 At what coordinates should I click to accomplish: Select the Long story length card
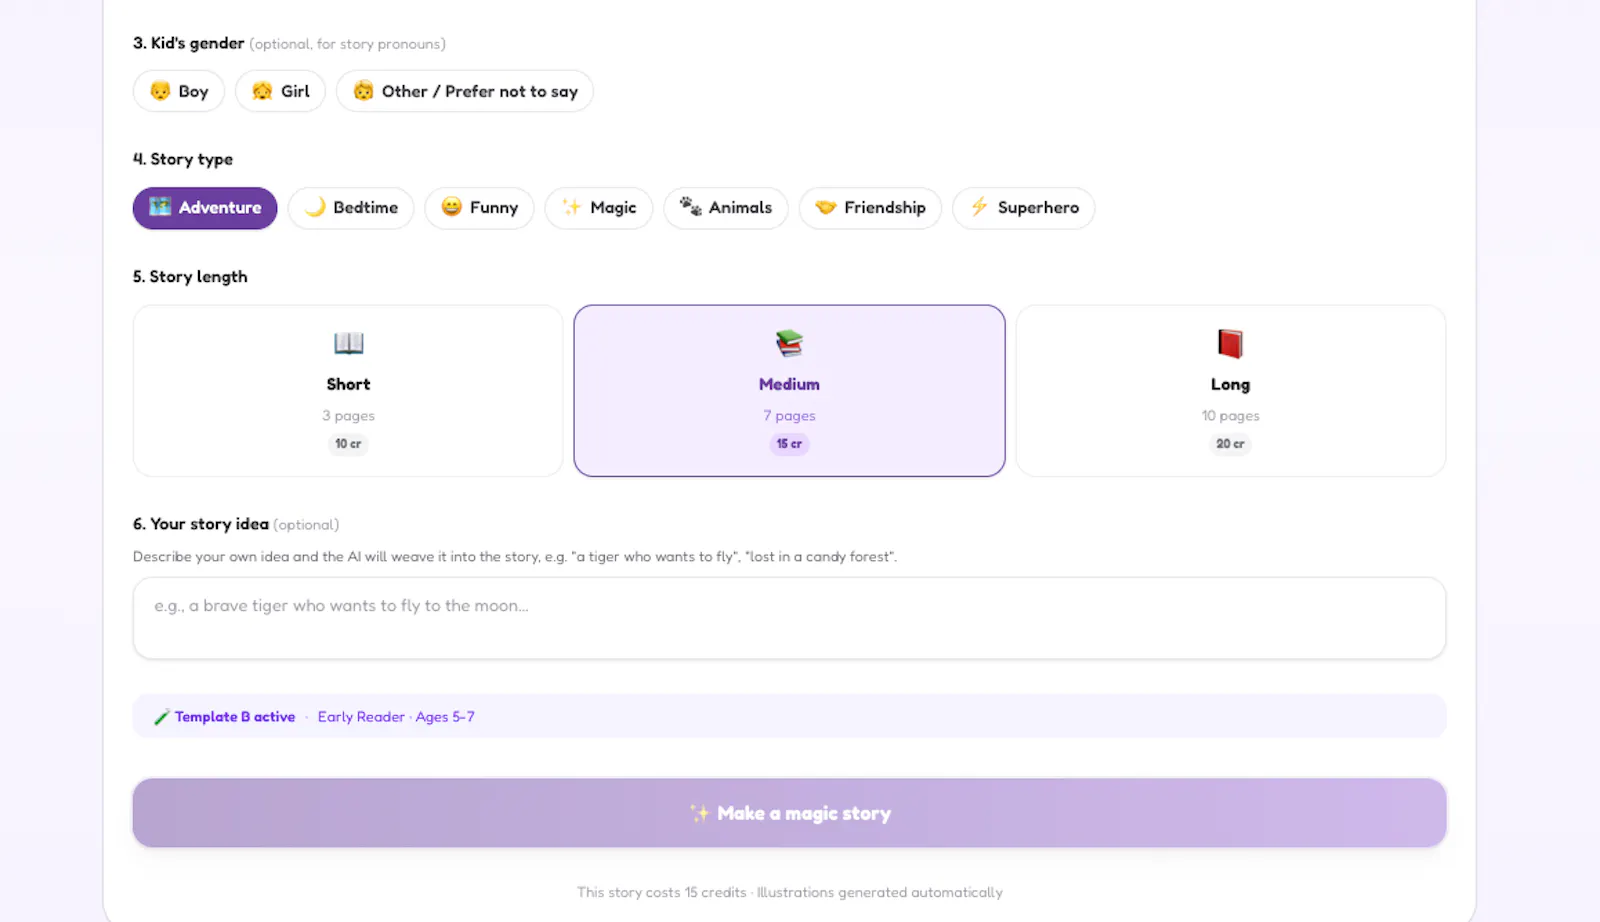click(1231, 391)
